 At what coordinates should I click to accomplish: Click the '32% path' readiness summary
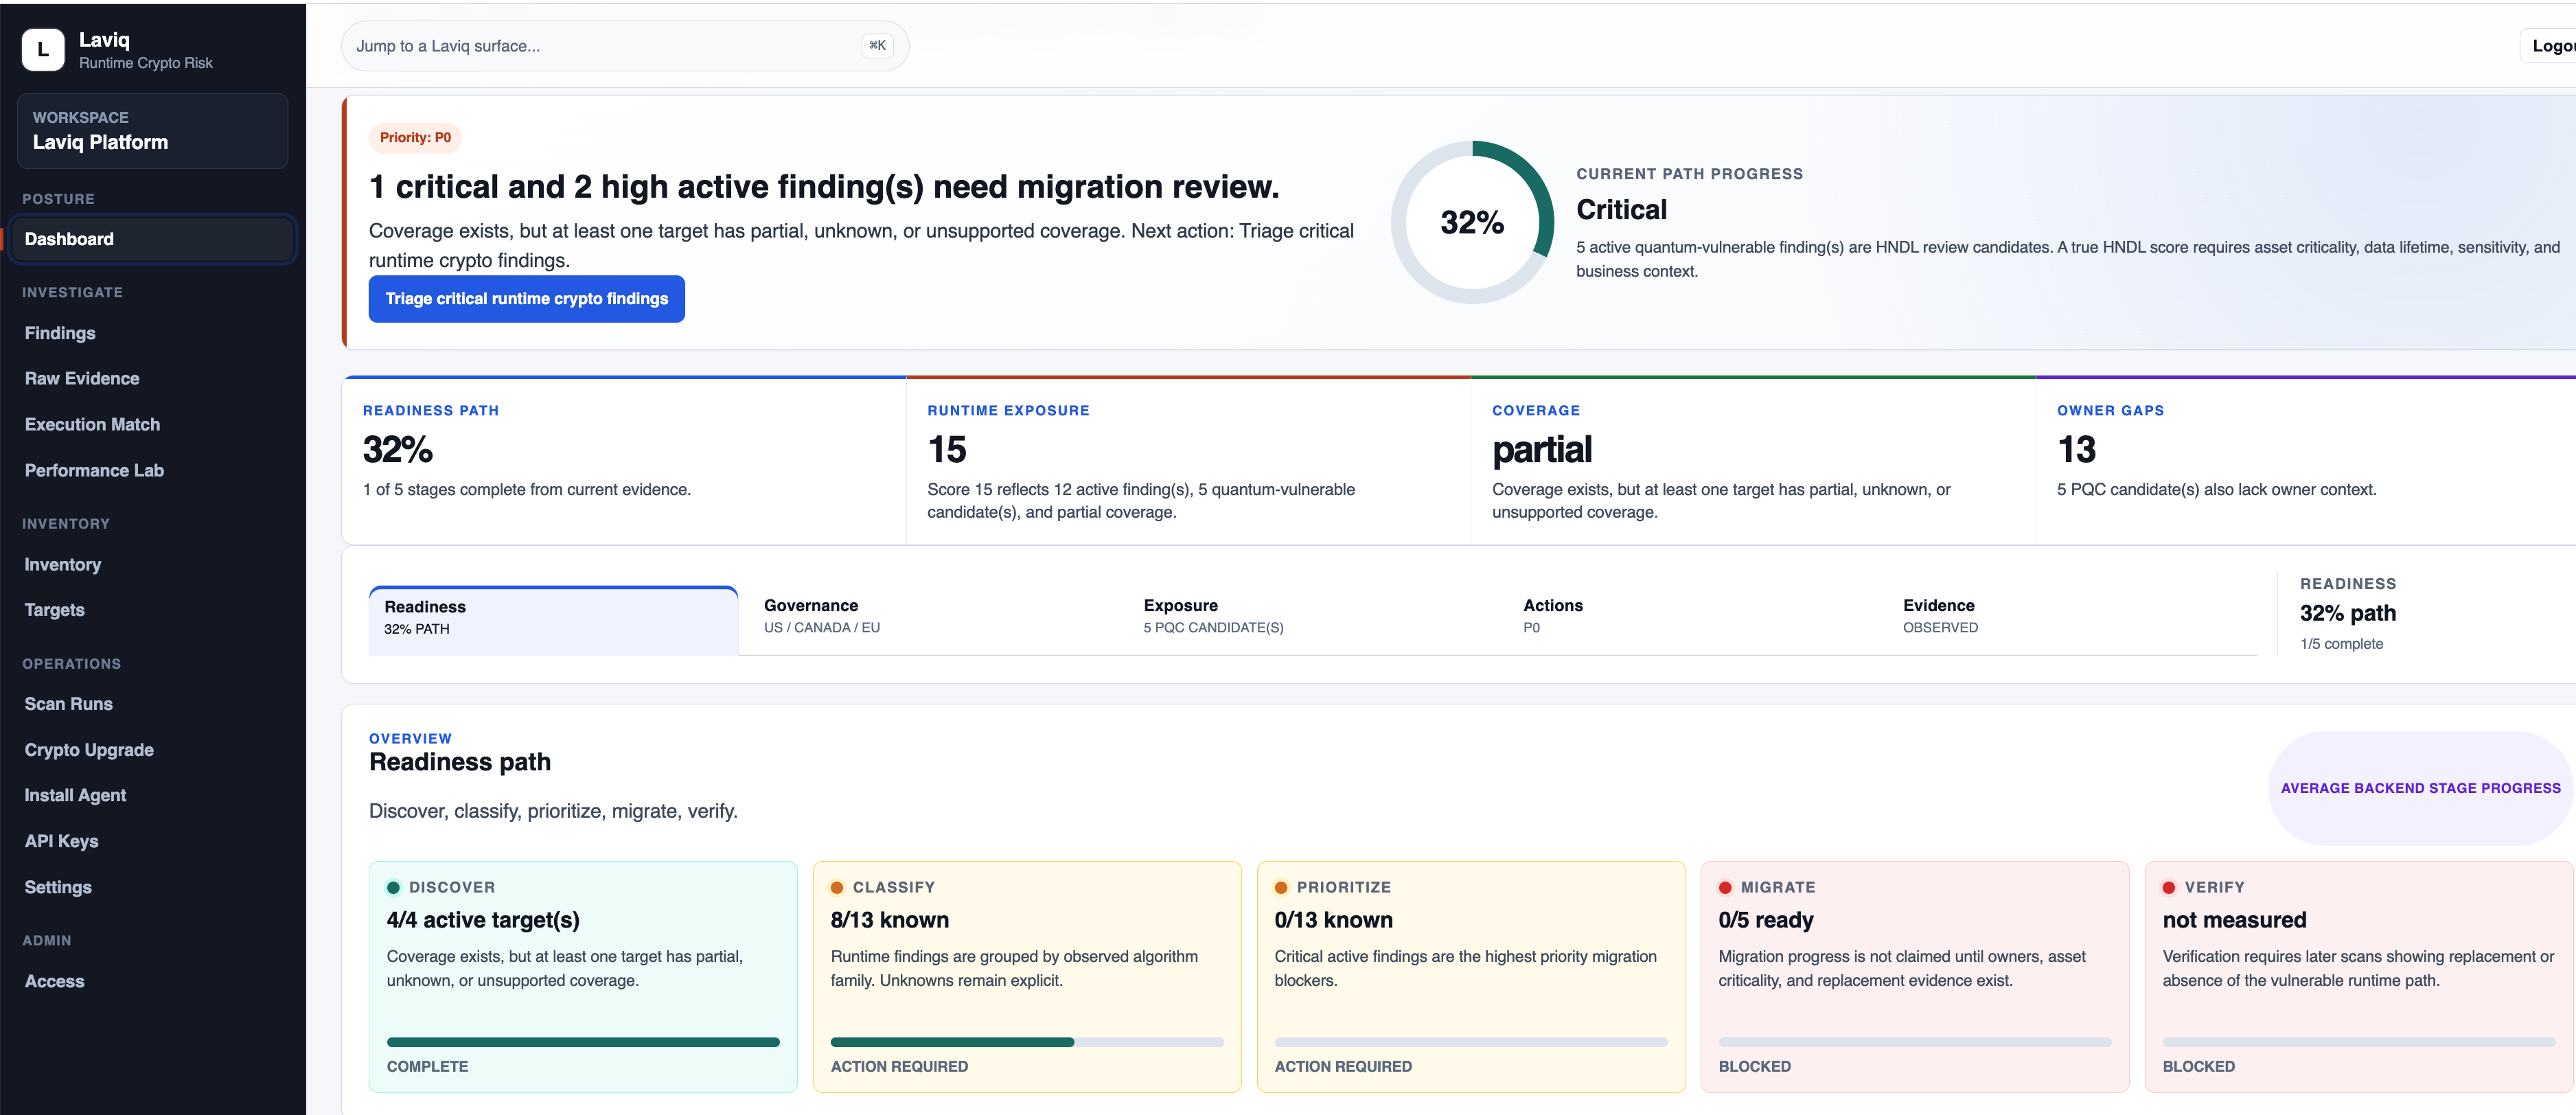pos(2348,614)
